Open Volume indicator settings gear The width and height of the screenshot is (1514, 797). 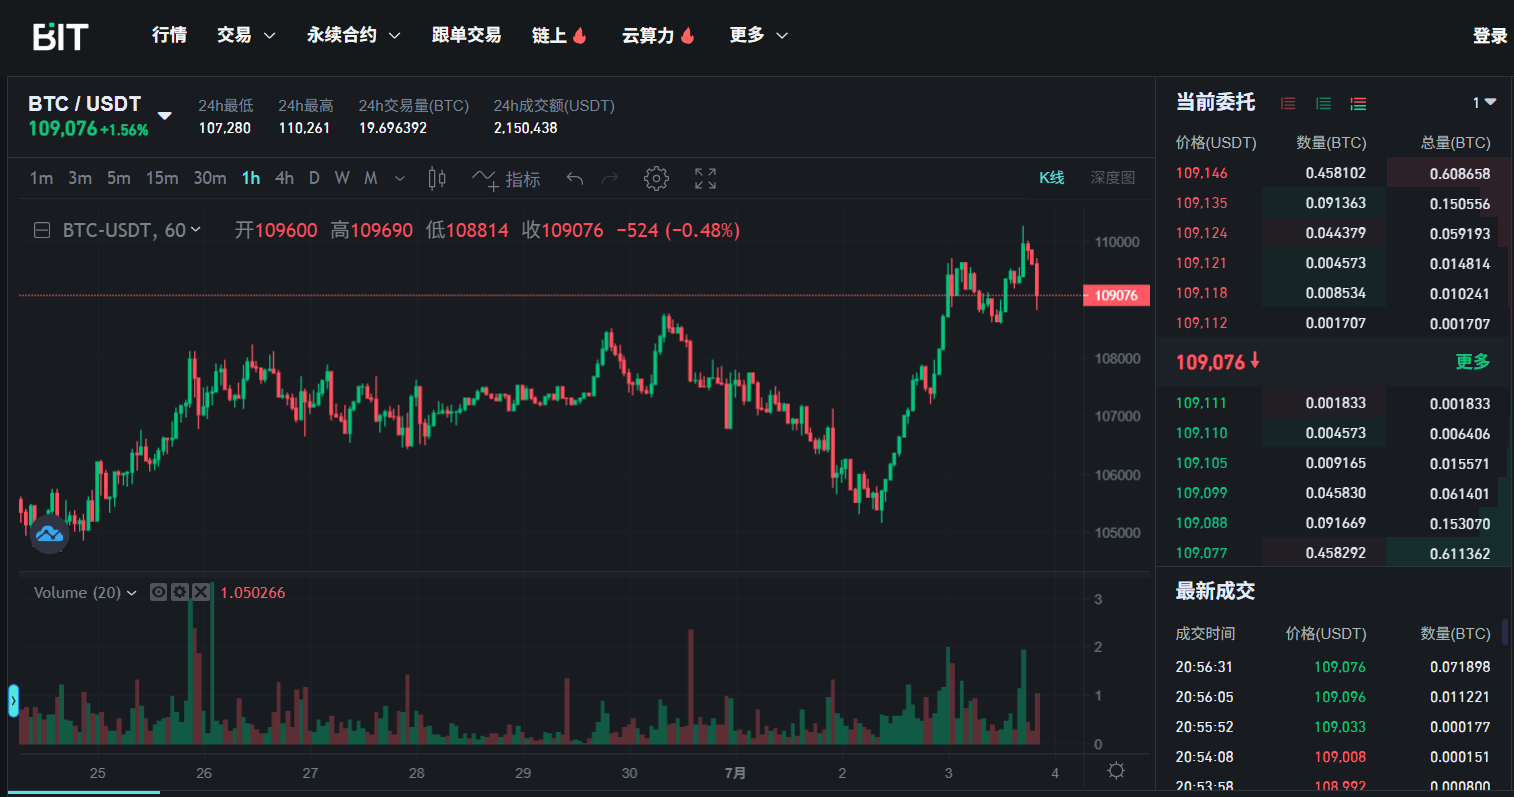coord(179,592)
